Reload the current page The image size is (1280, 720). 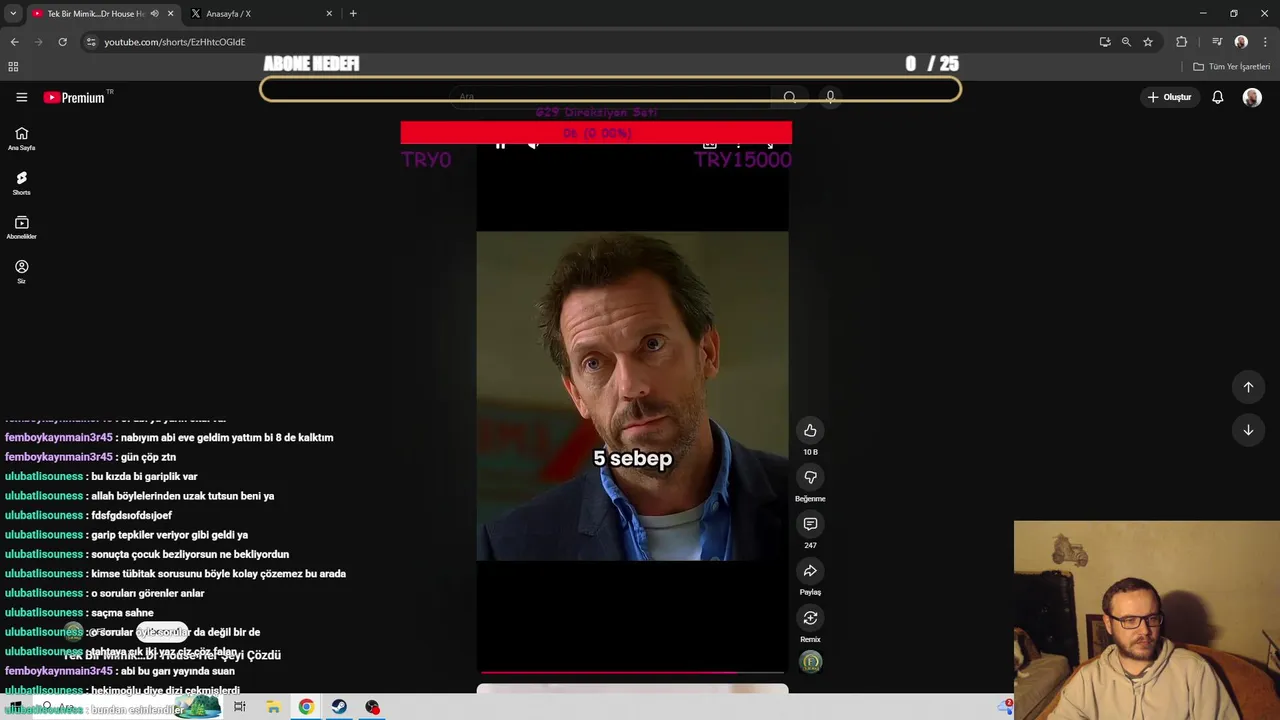[x=62, y=42]
